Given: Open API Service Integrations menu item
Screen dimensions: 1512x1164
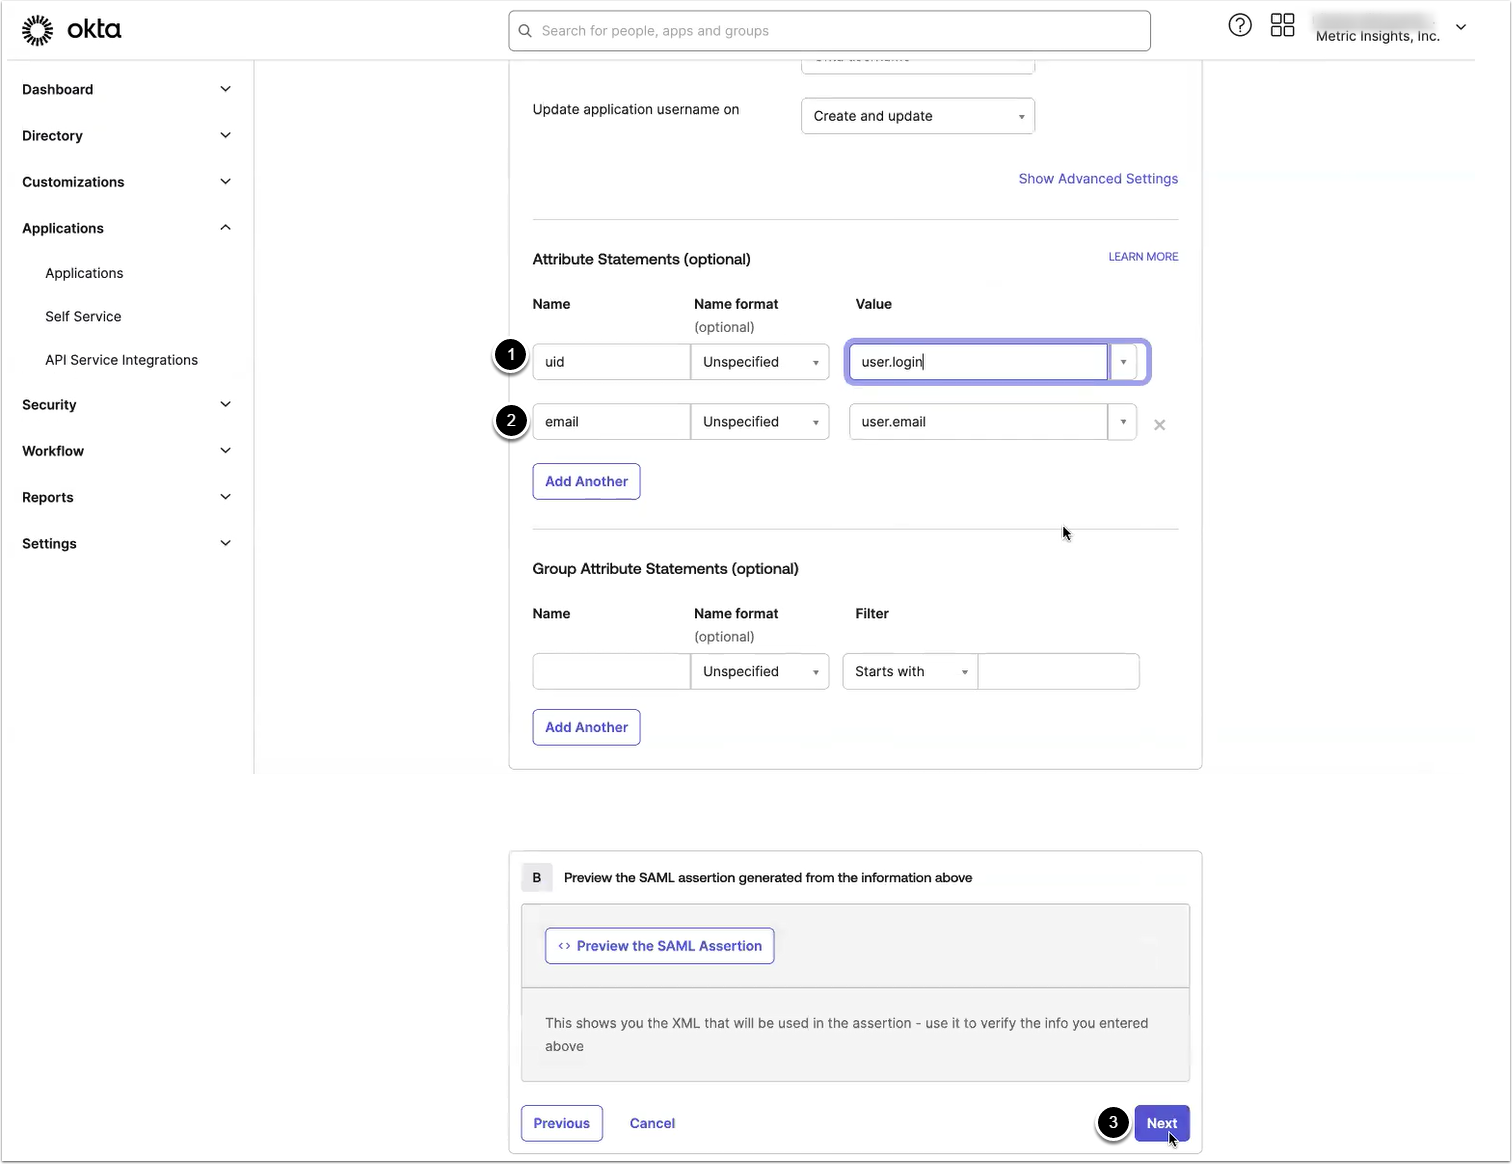Looking at the screenshot, I should click(121, 360).
